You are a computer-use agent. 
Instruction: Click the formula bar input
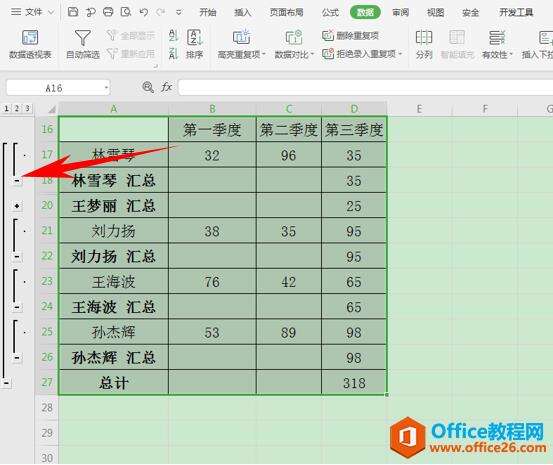[x=366, y=87]
